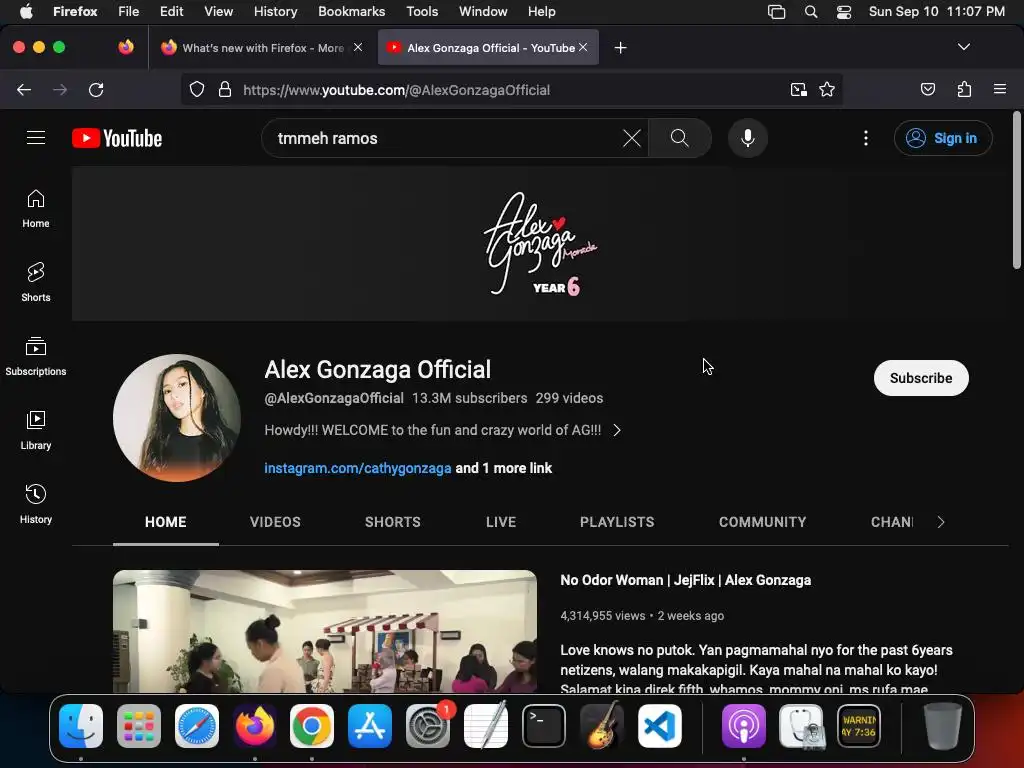Image resolution: width=1024 pixels, height=768 pixels.
Task: Click the 'and 1 more link' text
Action: (x=504, y=468)
